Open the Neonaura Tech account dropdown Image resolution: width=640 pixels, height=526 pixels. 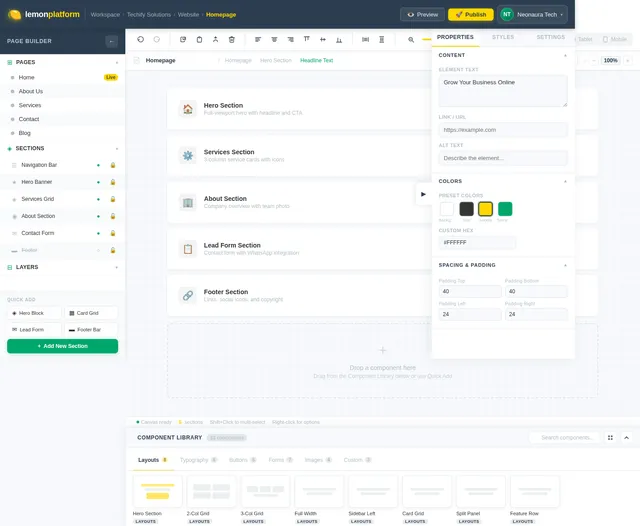coord(532,15)
